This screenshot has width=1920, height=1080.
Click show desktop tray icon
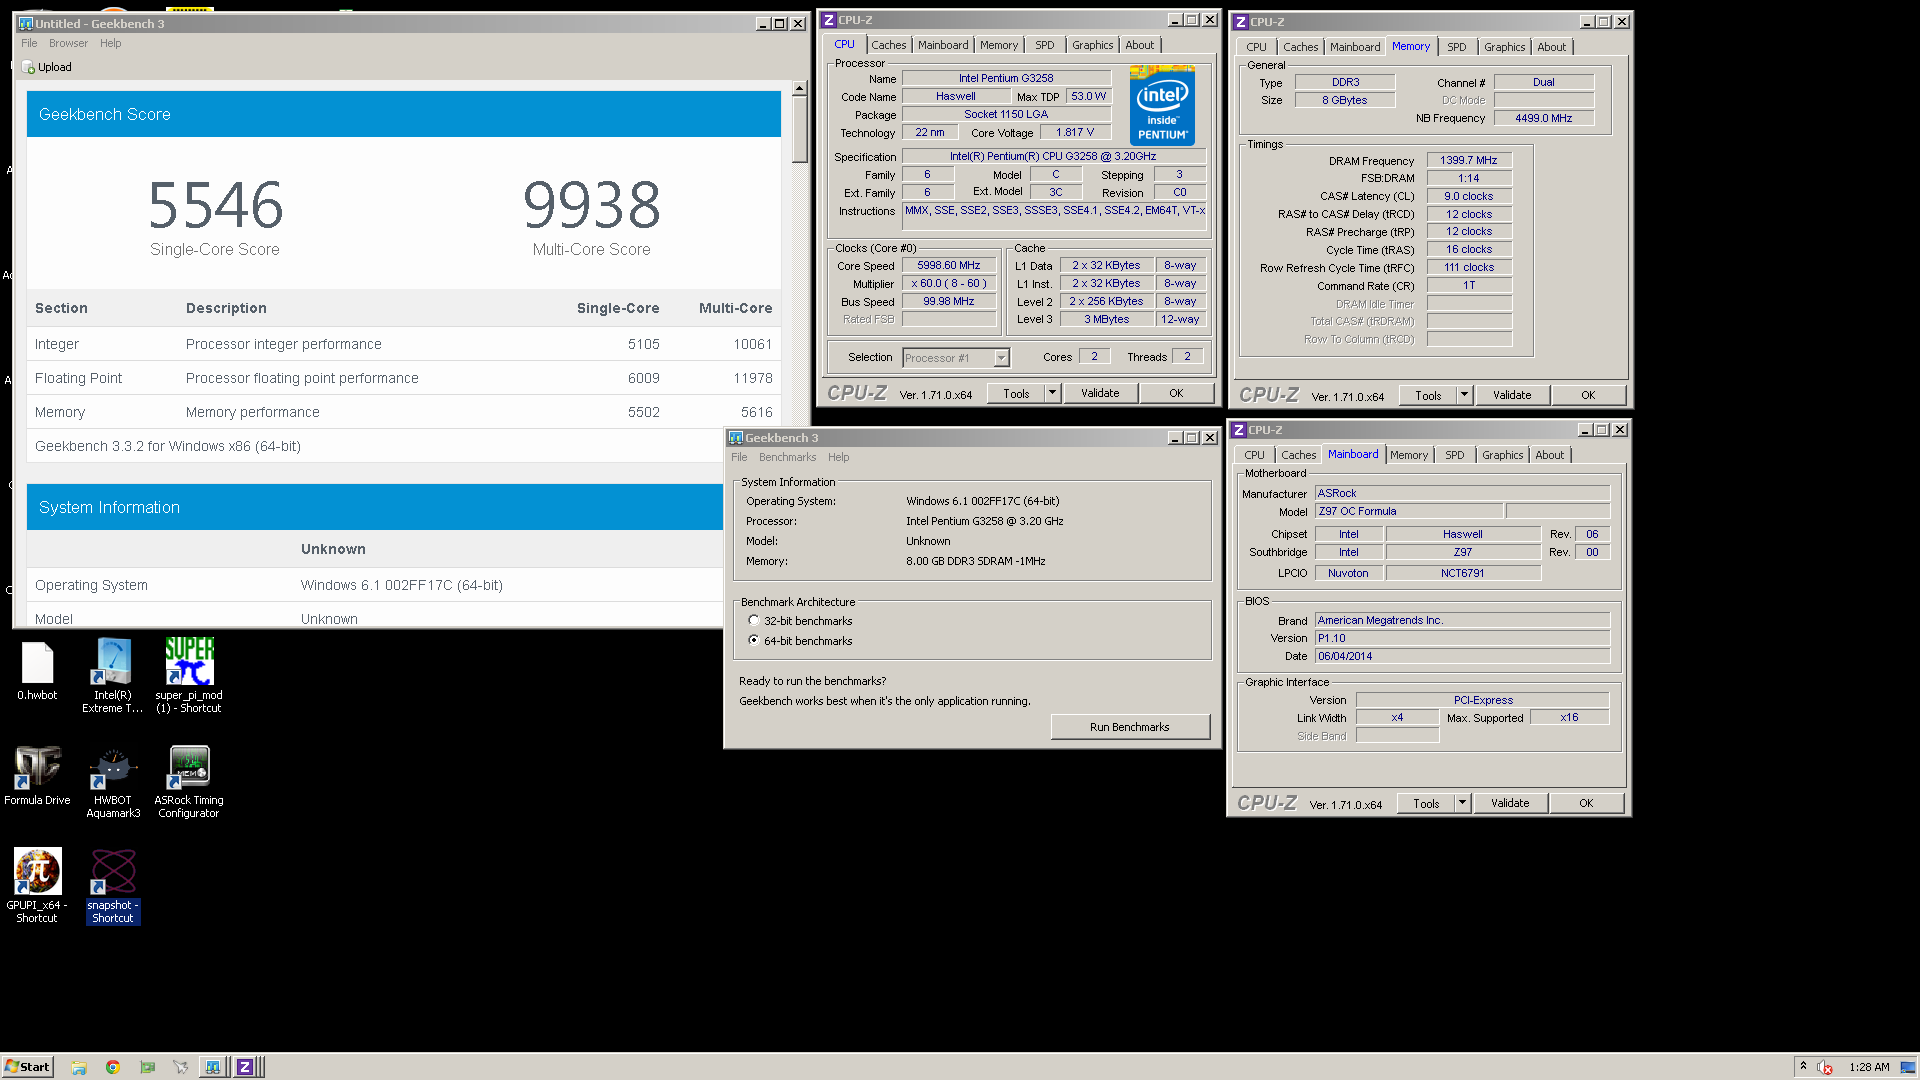click(1908, 1067)
